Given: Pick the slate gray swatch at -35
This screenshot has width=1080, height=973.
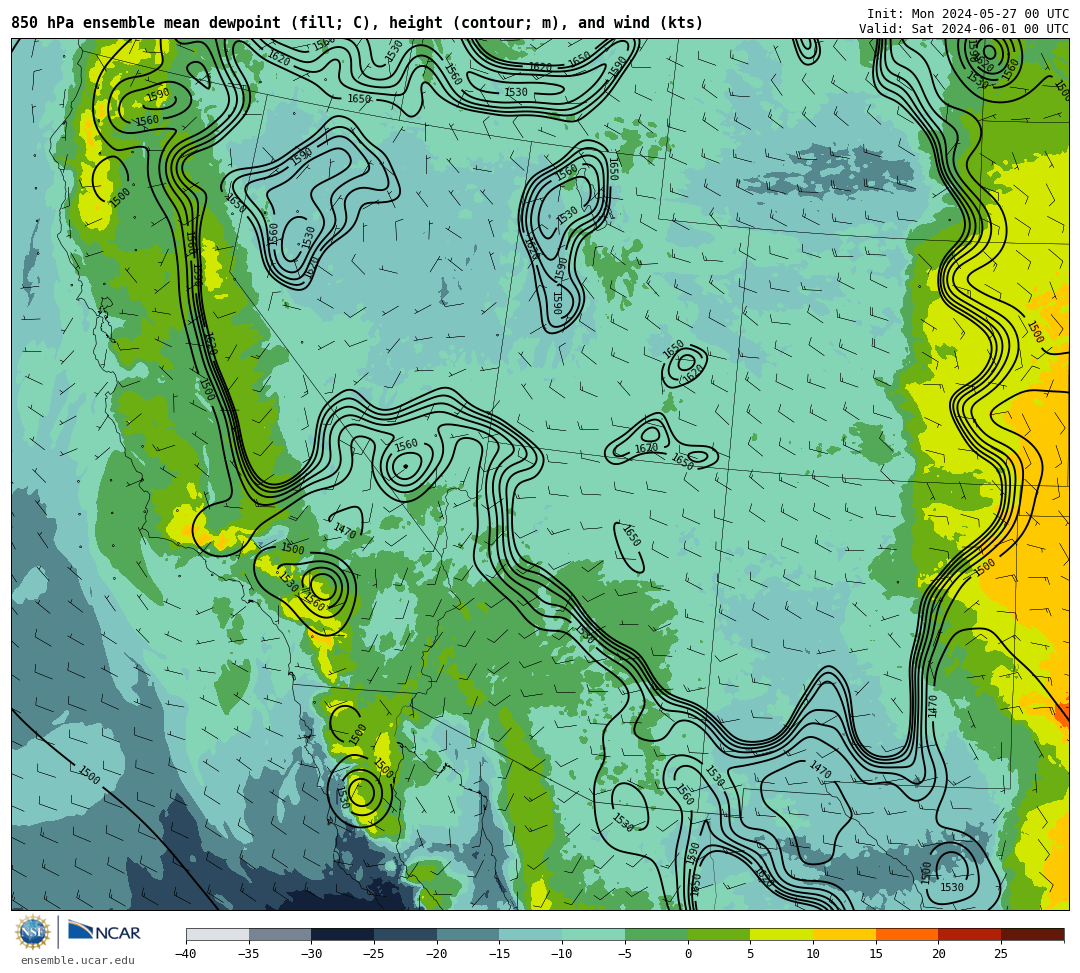Looking at the screenshot, I should pos(280,934).
